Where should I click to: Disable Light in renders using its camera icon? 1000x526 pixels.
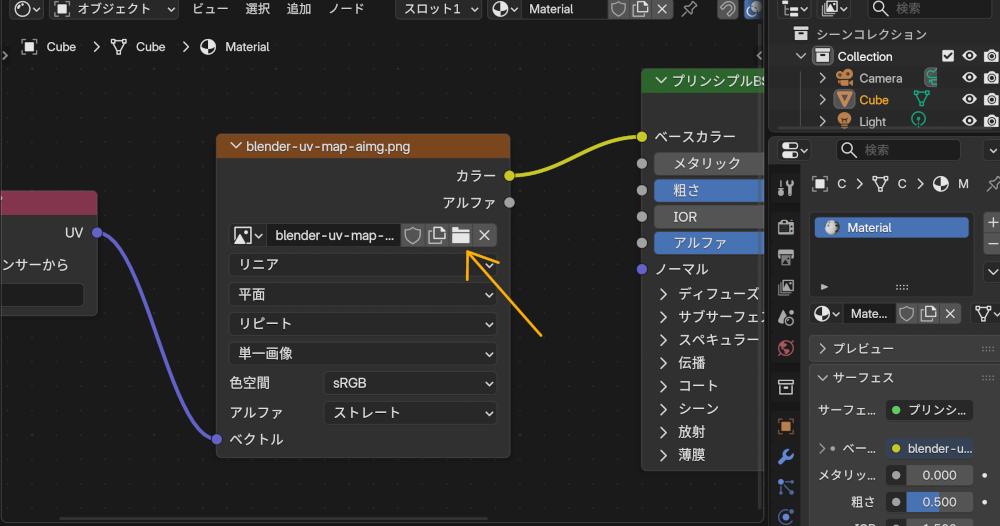(991, 121)
